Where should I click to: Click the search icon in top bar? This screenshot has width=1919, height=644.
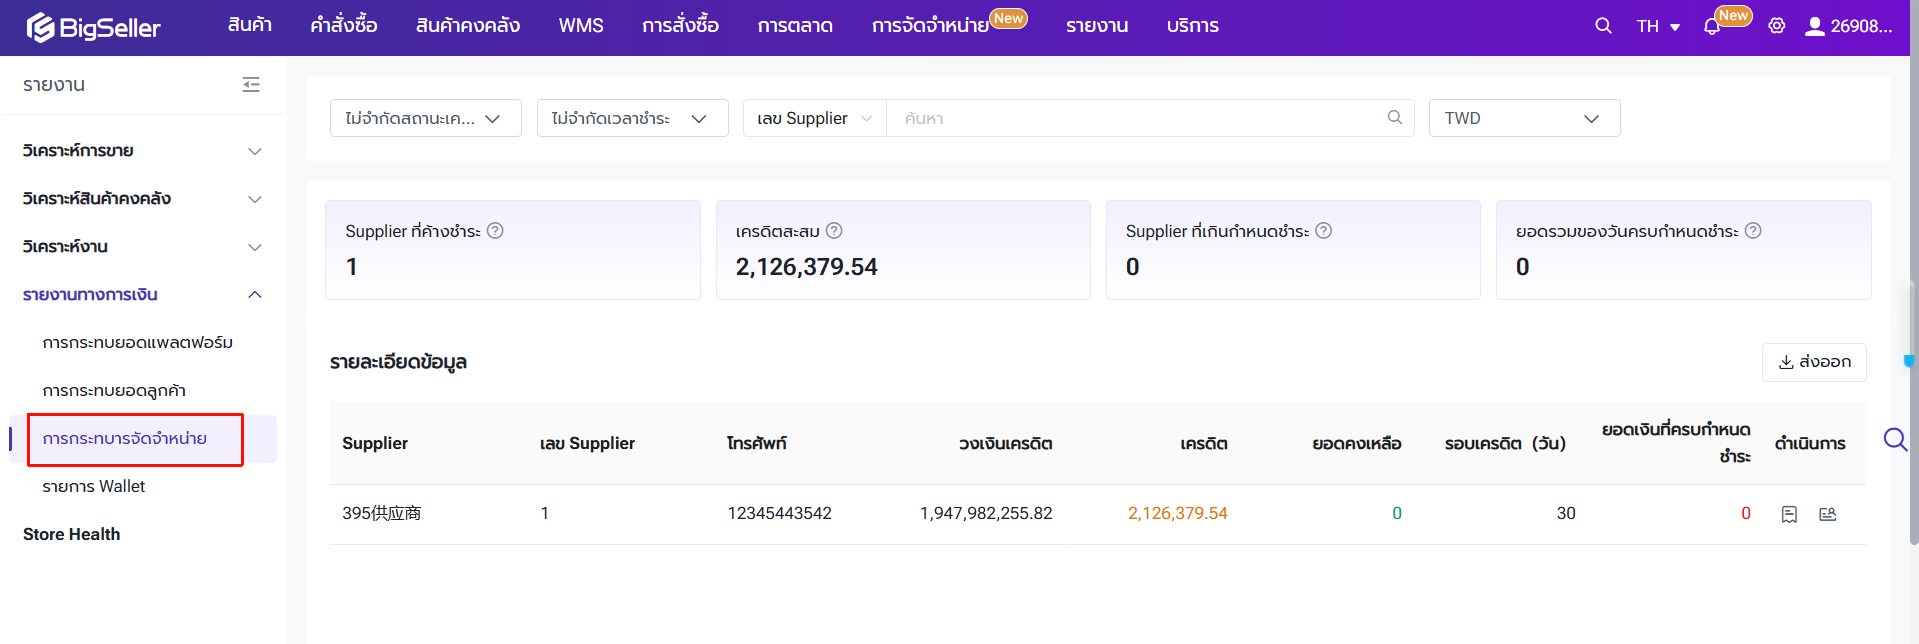[x=1603, y=26]
